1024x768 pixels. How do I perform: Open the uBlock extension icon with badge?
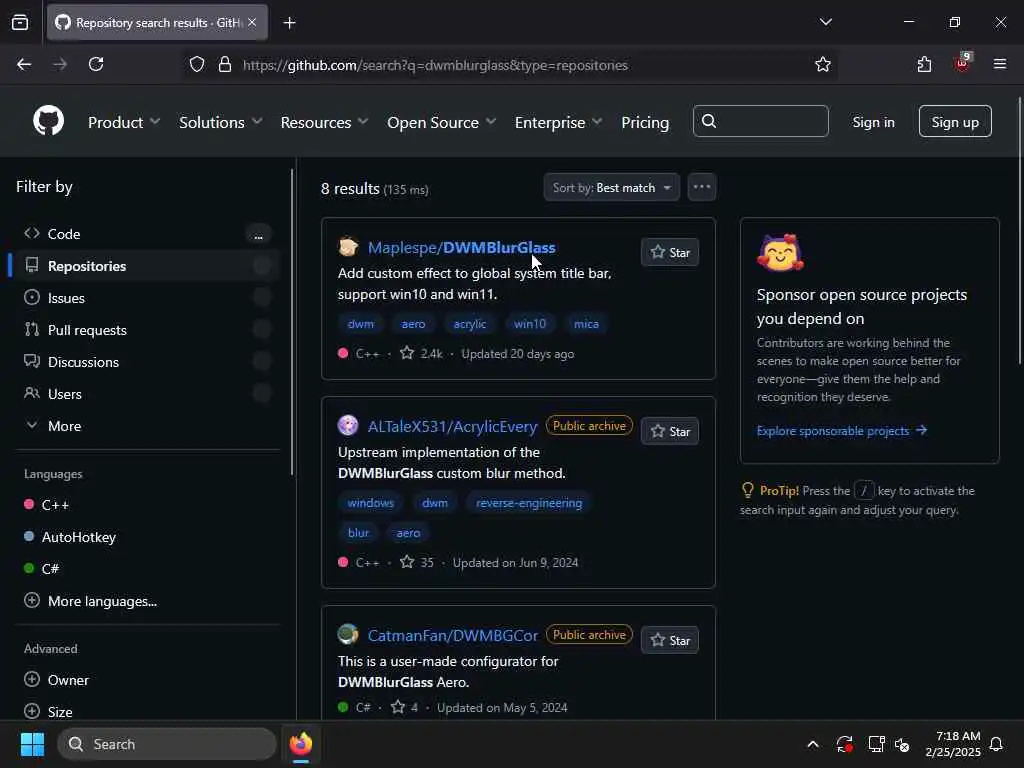(x=963, y=63)
